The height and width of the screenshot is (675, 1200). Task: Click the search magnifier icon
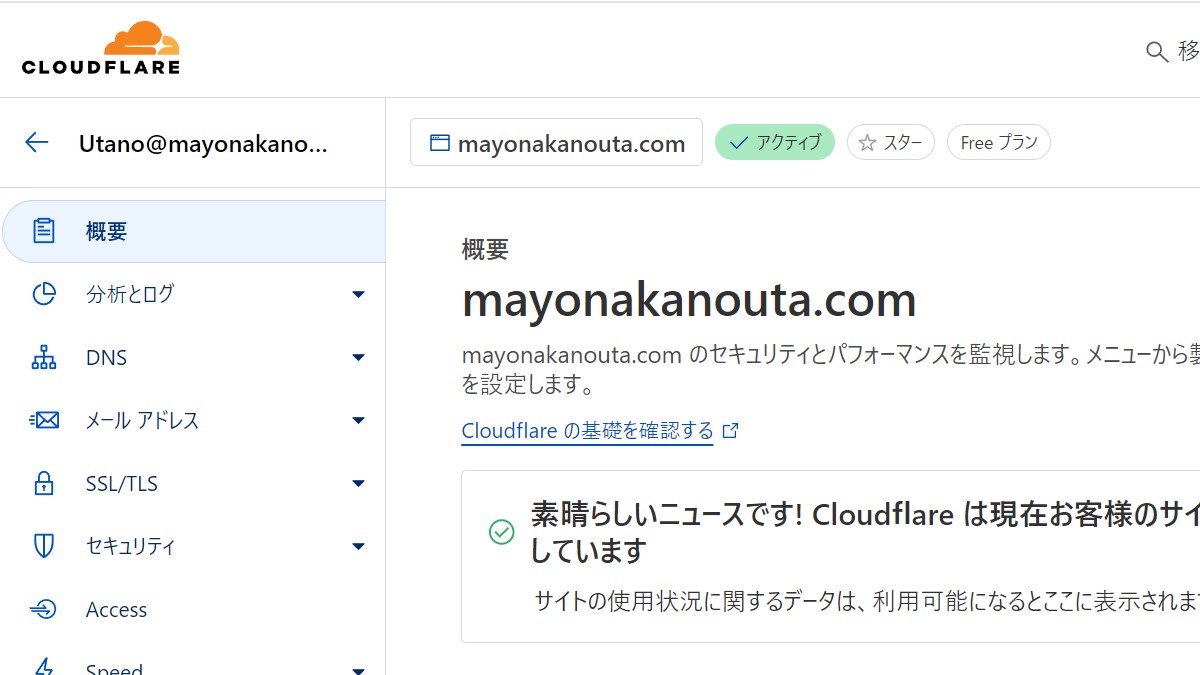pyautogui.click(x=1157, y=52)
